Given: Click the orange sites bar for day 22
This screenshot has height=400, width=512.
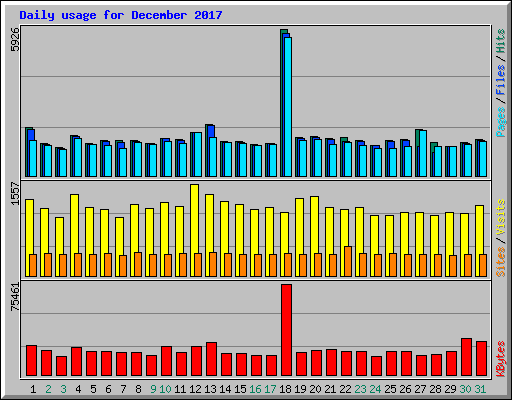Looking at the screenshot, I should tap(348, 261).
